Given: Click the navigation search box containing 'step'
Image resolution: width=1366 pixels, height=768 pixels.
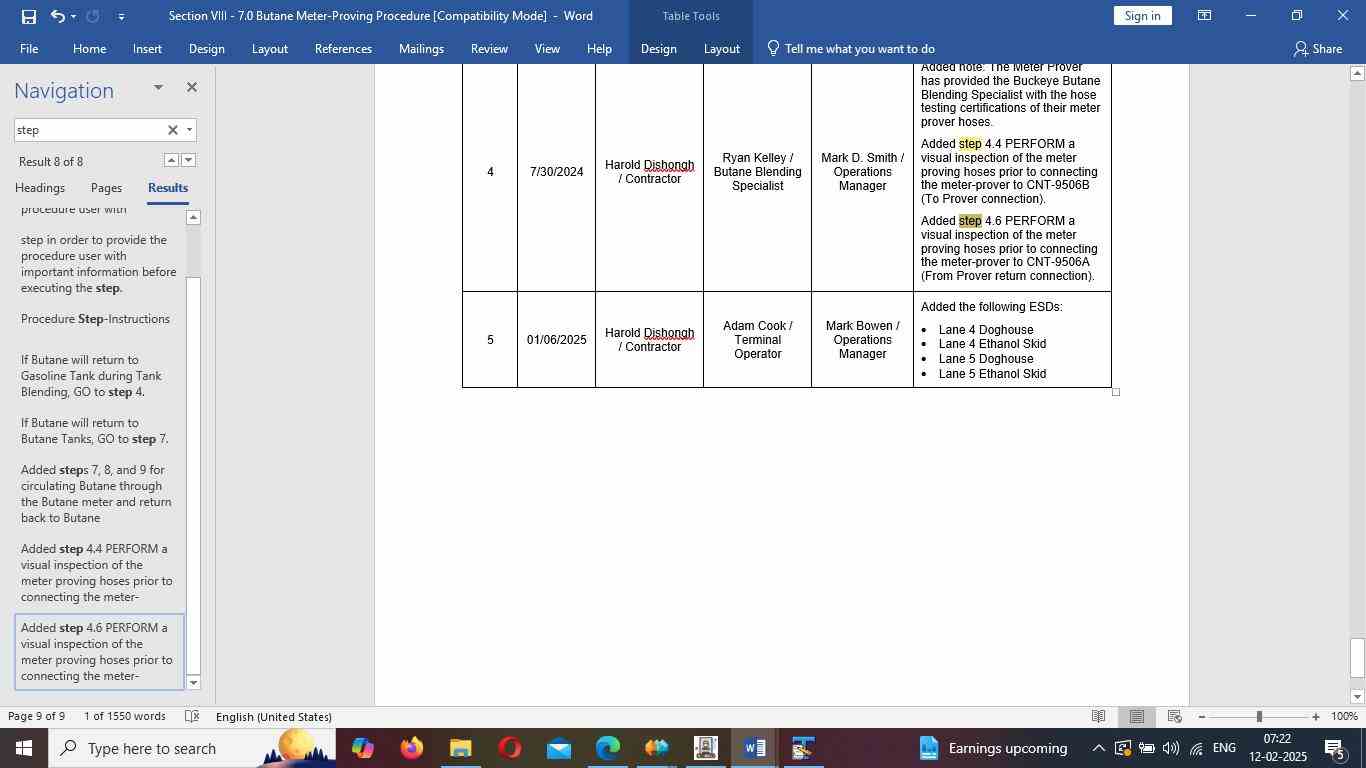Looking at the screenshot, I should pos(88,130).
